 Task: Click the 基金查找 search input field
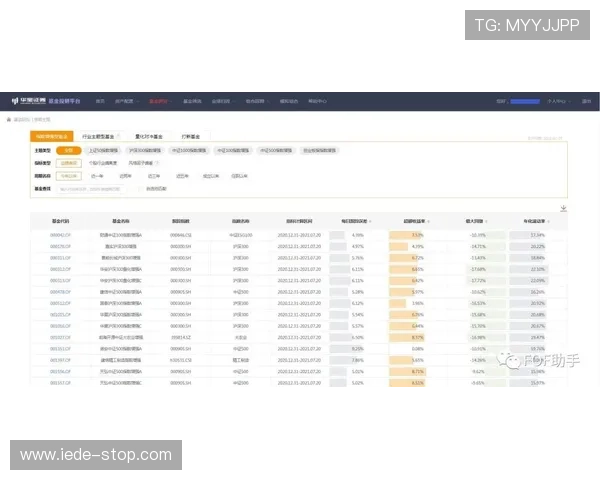(x=91, y=189)
